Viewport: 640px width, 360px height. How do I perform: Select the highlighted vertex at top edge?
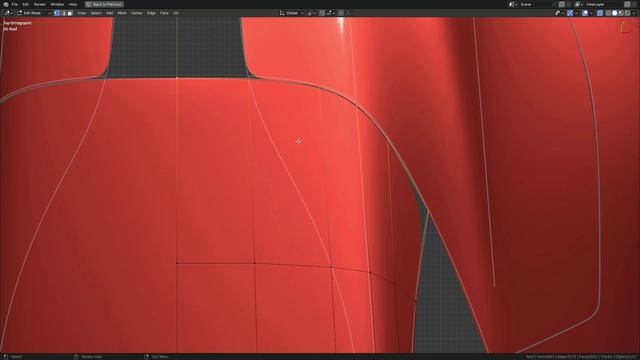pos(177,78)
